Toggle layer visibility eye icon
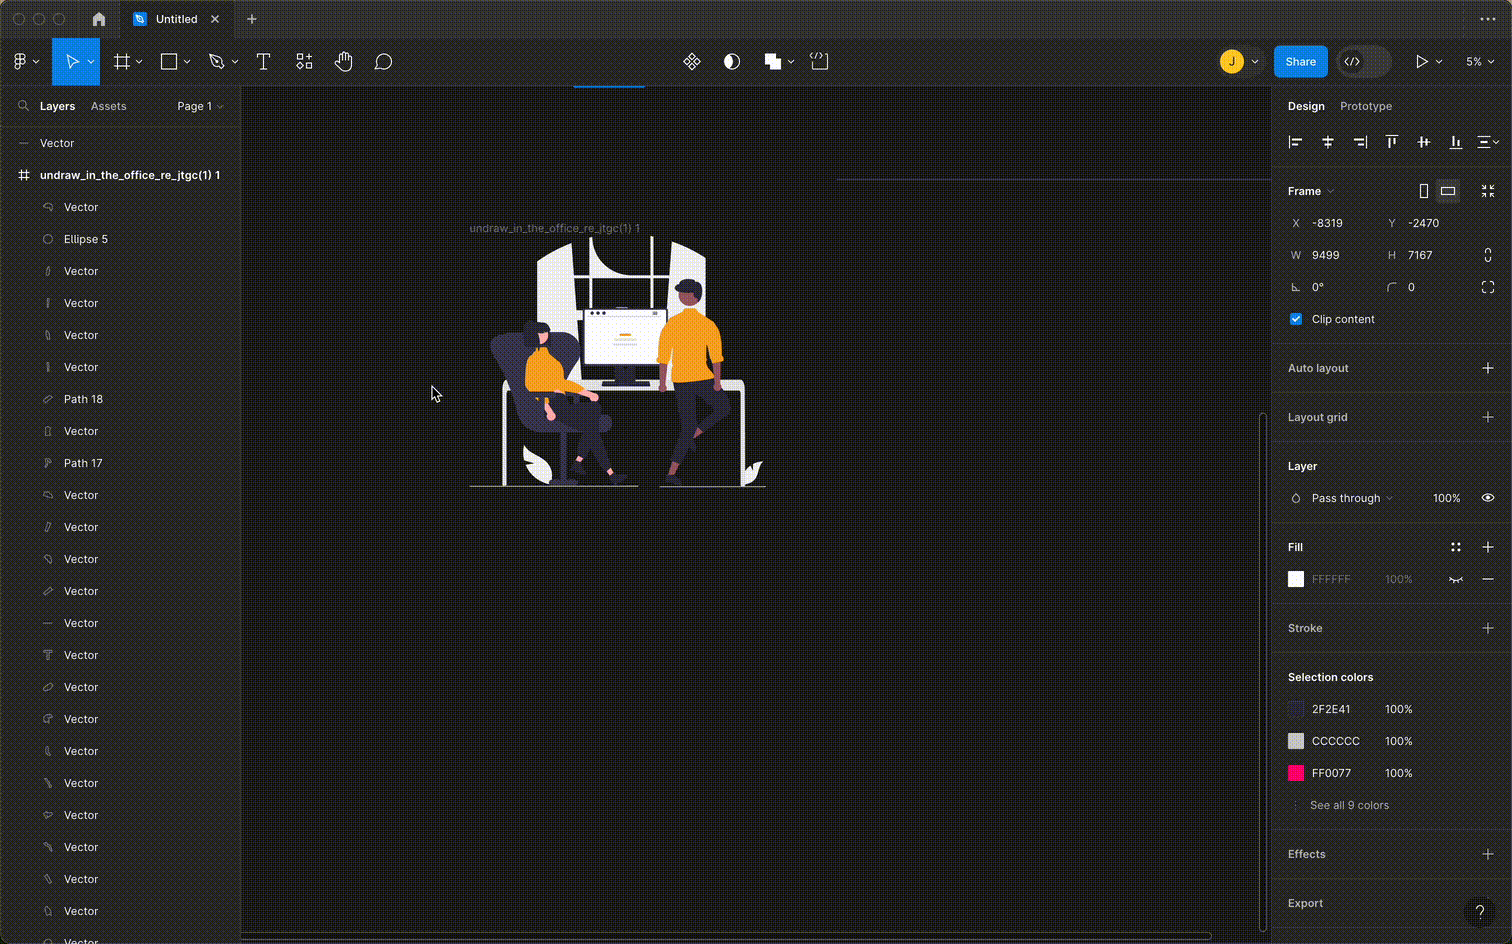The height and width of the screenshot is (944, 1512). (1488, 498)
